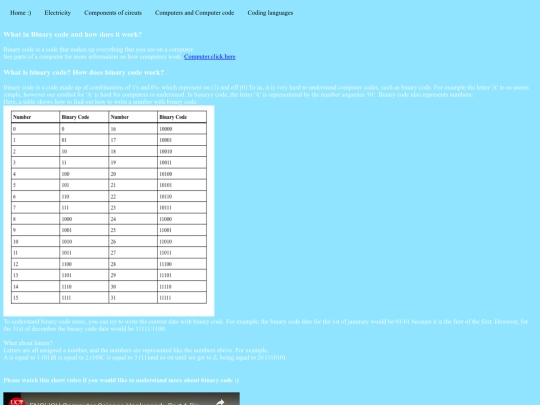The width and height of the screenshot is (540, 405).
Task: Click the share arrow on the video
Action: click(x=220, y=401)
